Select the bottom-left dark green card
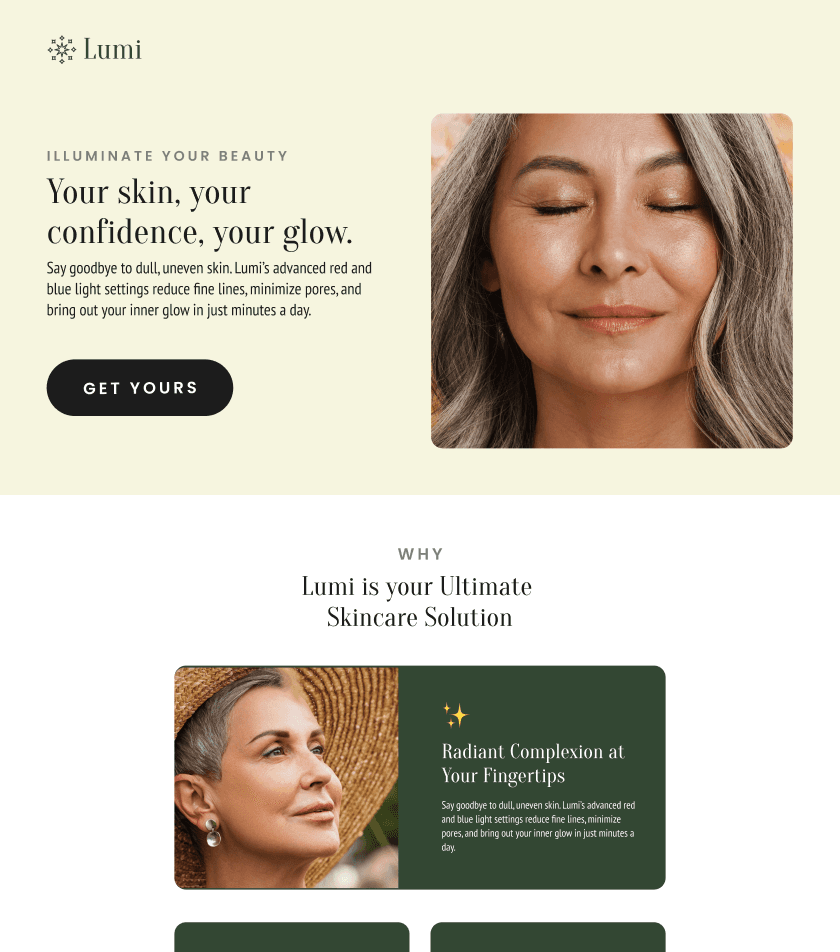This screenshot has width=840, height=952. point(292,937)
